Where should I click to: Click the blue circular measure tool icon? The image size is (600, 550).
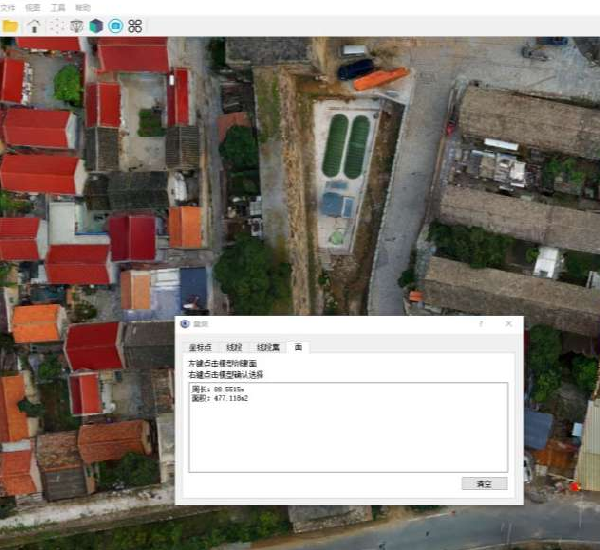116,26
